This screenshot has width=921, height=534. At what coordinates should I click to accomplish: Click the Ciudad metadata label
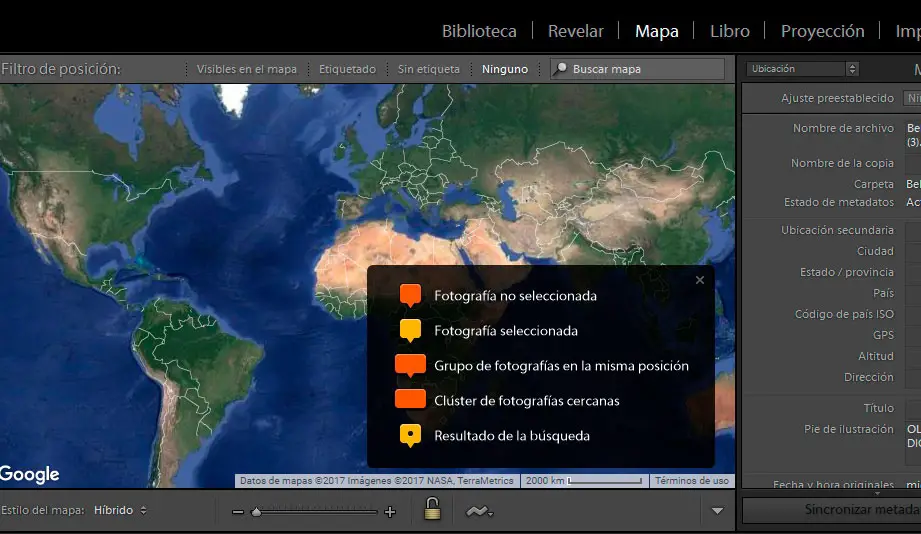[x=875, y=251]
